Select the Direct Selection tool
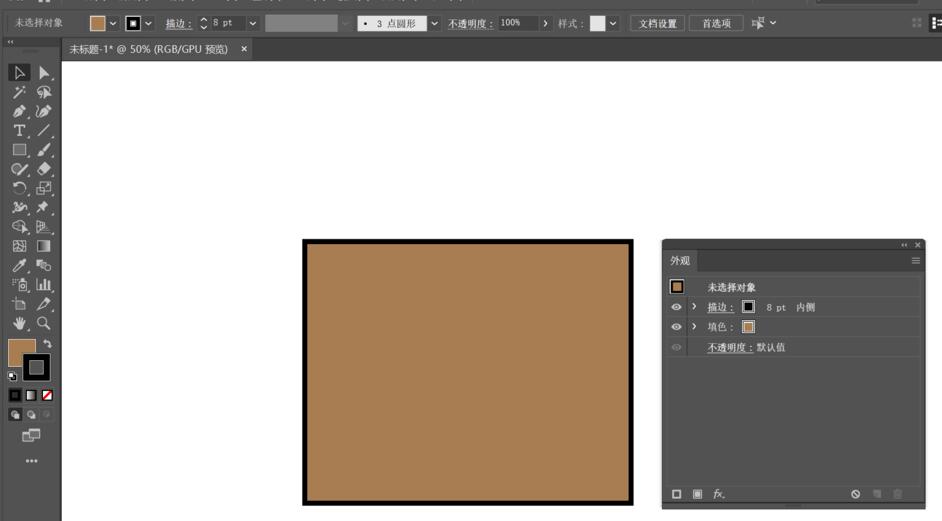This screenshot has height=521, width=942. tap(44, 72)
